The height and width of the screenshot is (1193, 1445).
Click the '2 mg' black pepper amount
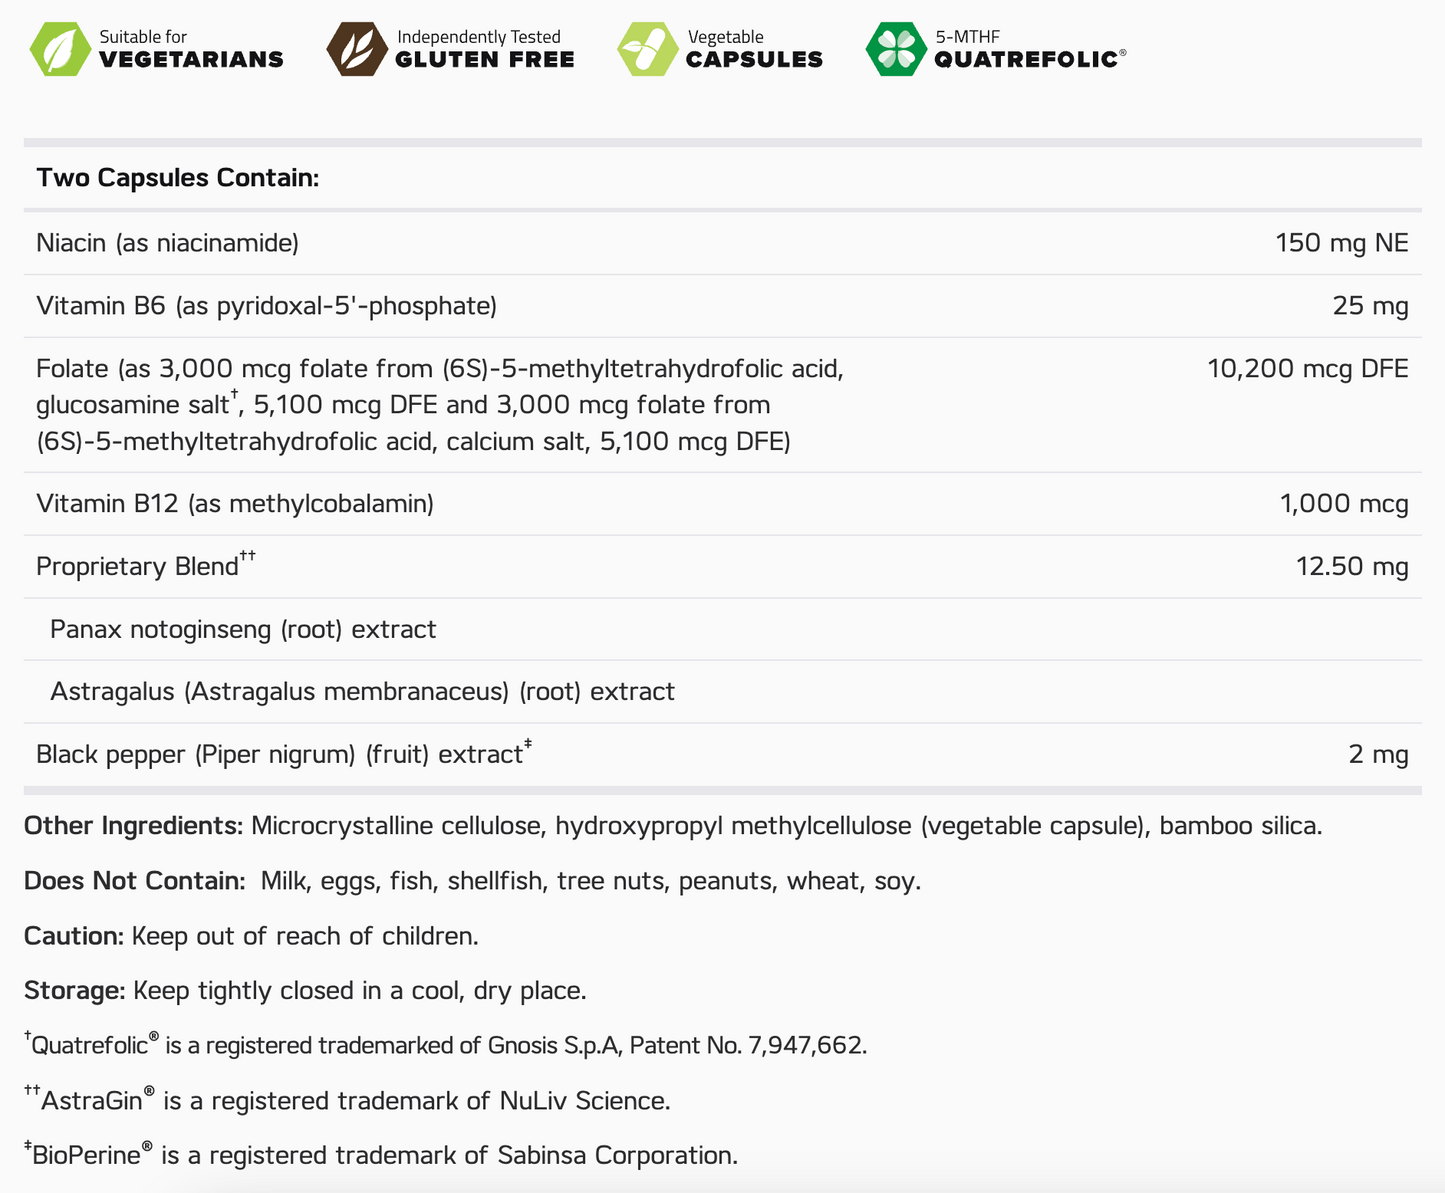[1378, 755]
